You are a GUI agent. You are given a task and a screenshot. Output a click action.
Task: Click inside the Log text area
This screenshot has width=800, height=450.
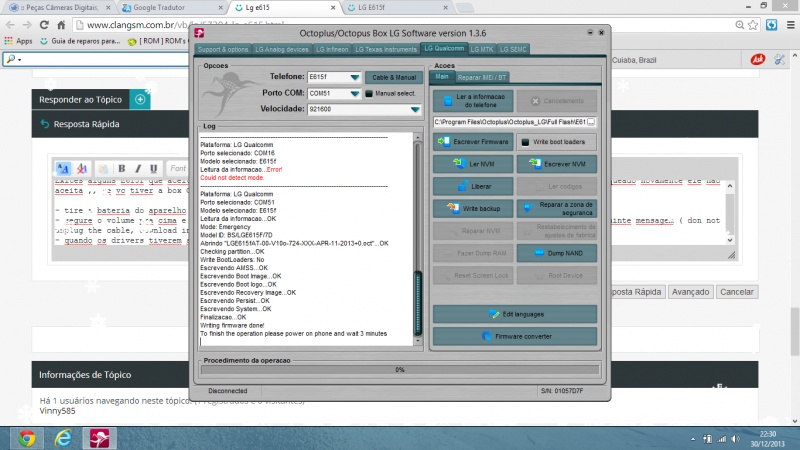306,239
